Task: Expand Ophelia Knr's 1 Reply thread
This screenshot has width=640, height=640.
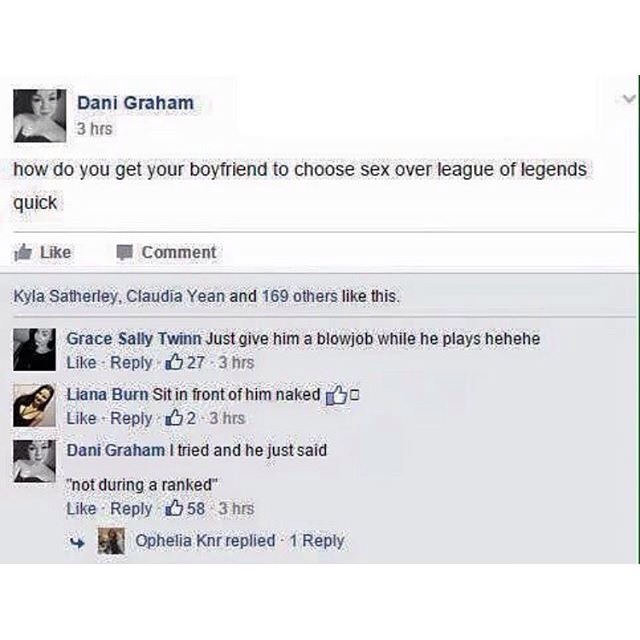Action: point(316,541)
